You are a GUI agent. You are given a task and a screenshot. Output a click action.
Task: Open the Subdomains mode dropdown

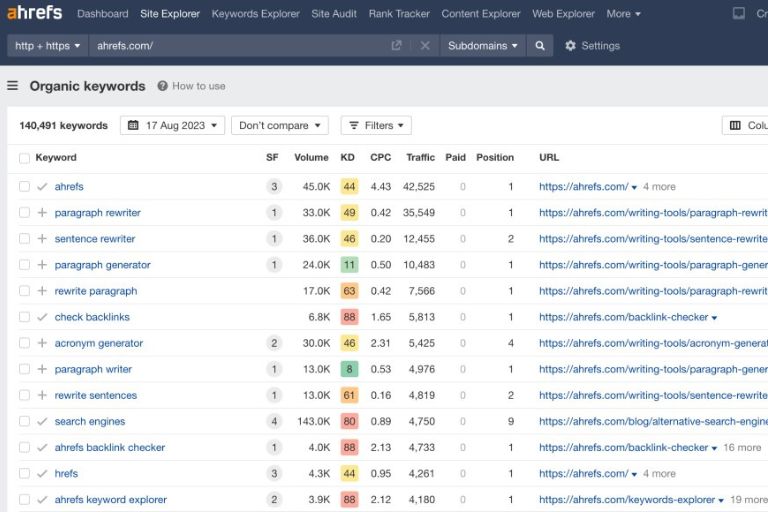point(483,46)
